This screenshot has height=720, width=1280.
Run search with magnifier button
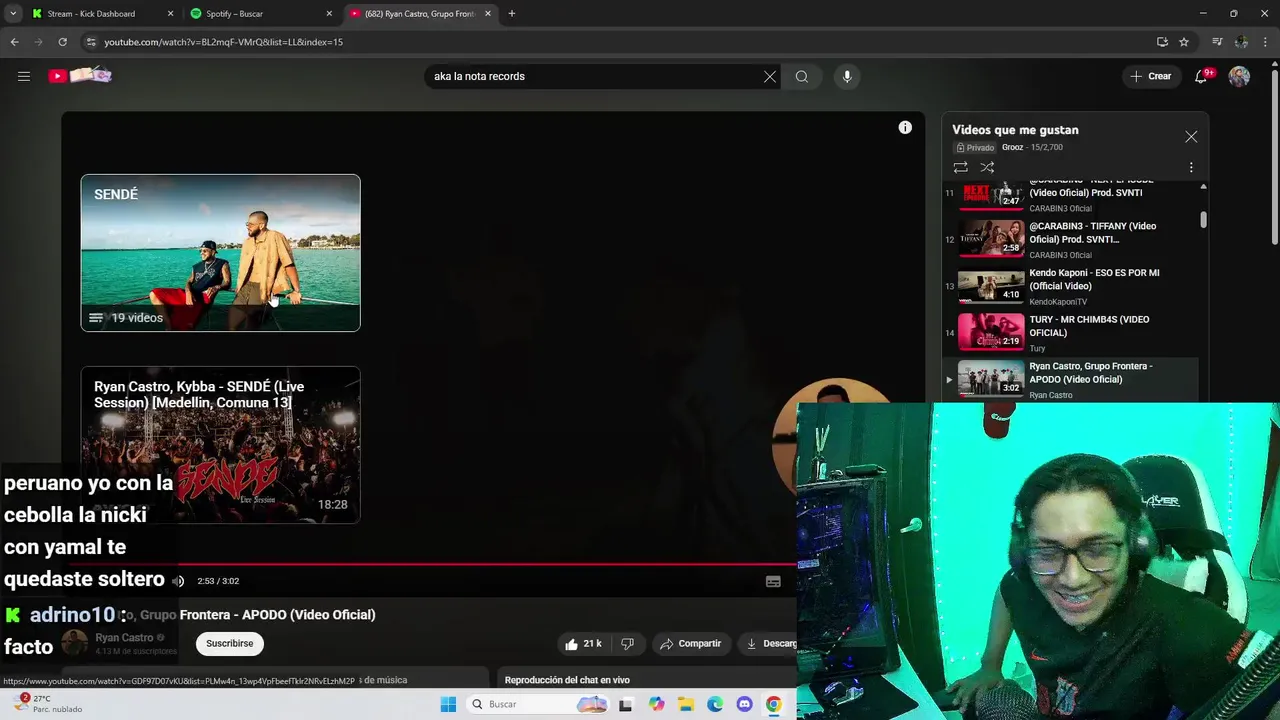[x=802, y=76]
